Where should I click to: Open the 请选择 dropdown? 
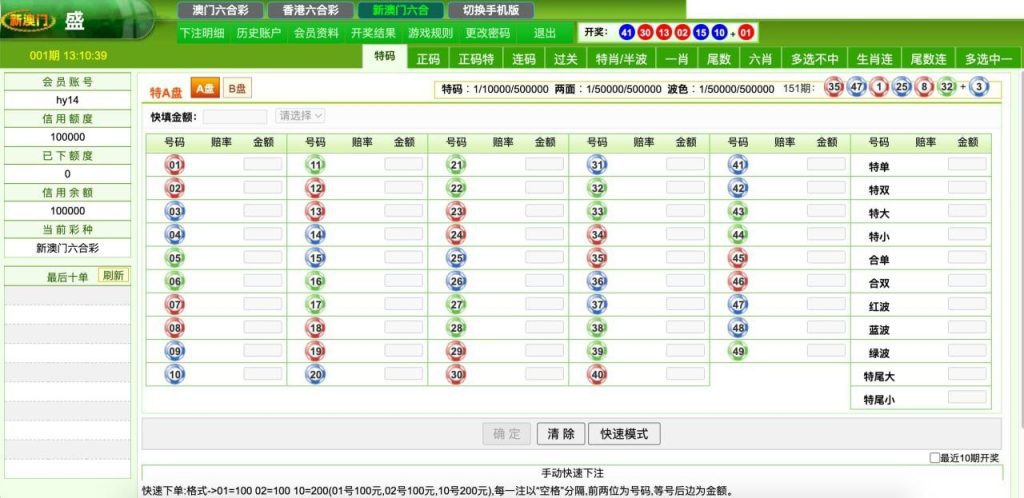coord(301,116)
